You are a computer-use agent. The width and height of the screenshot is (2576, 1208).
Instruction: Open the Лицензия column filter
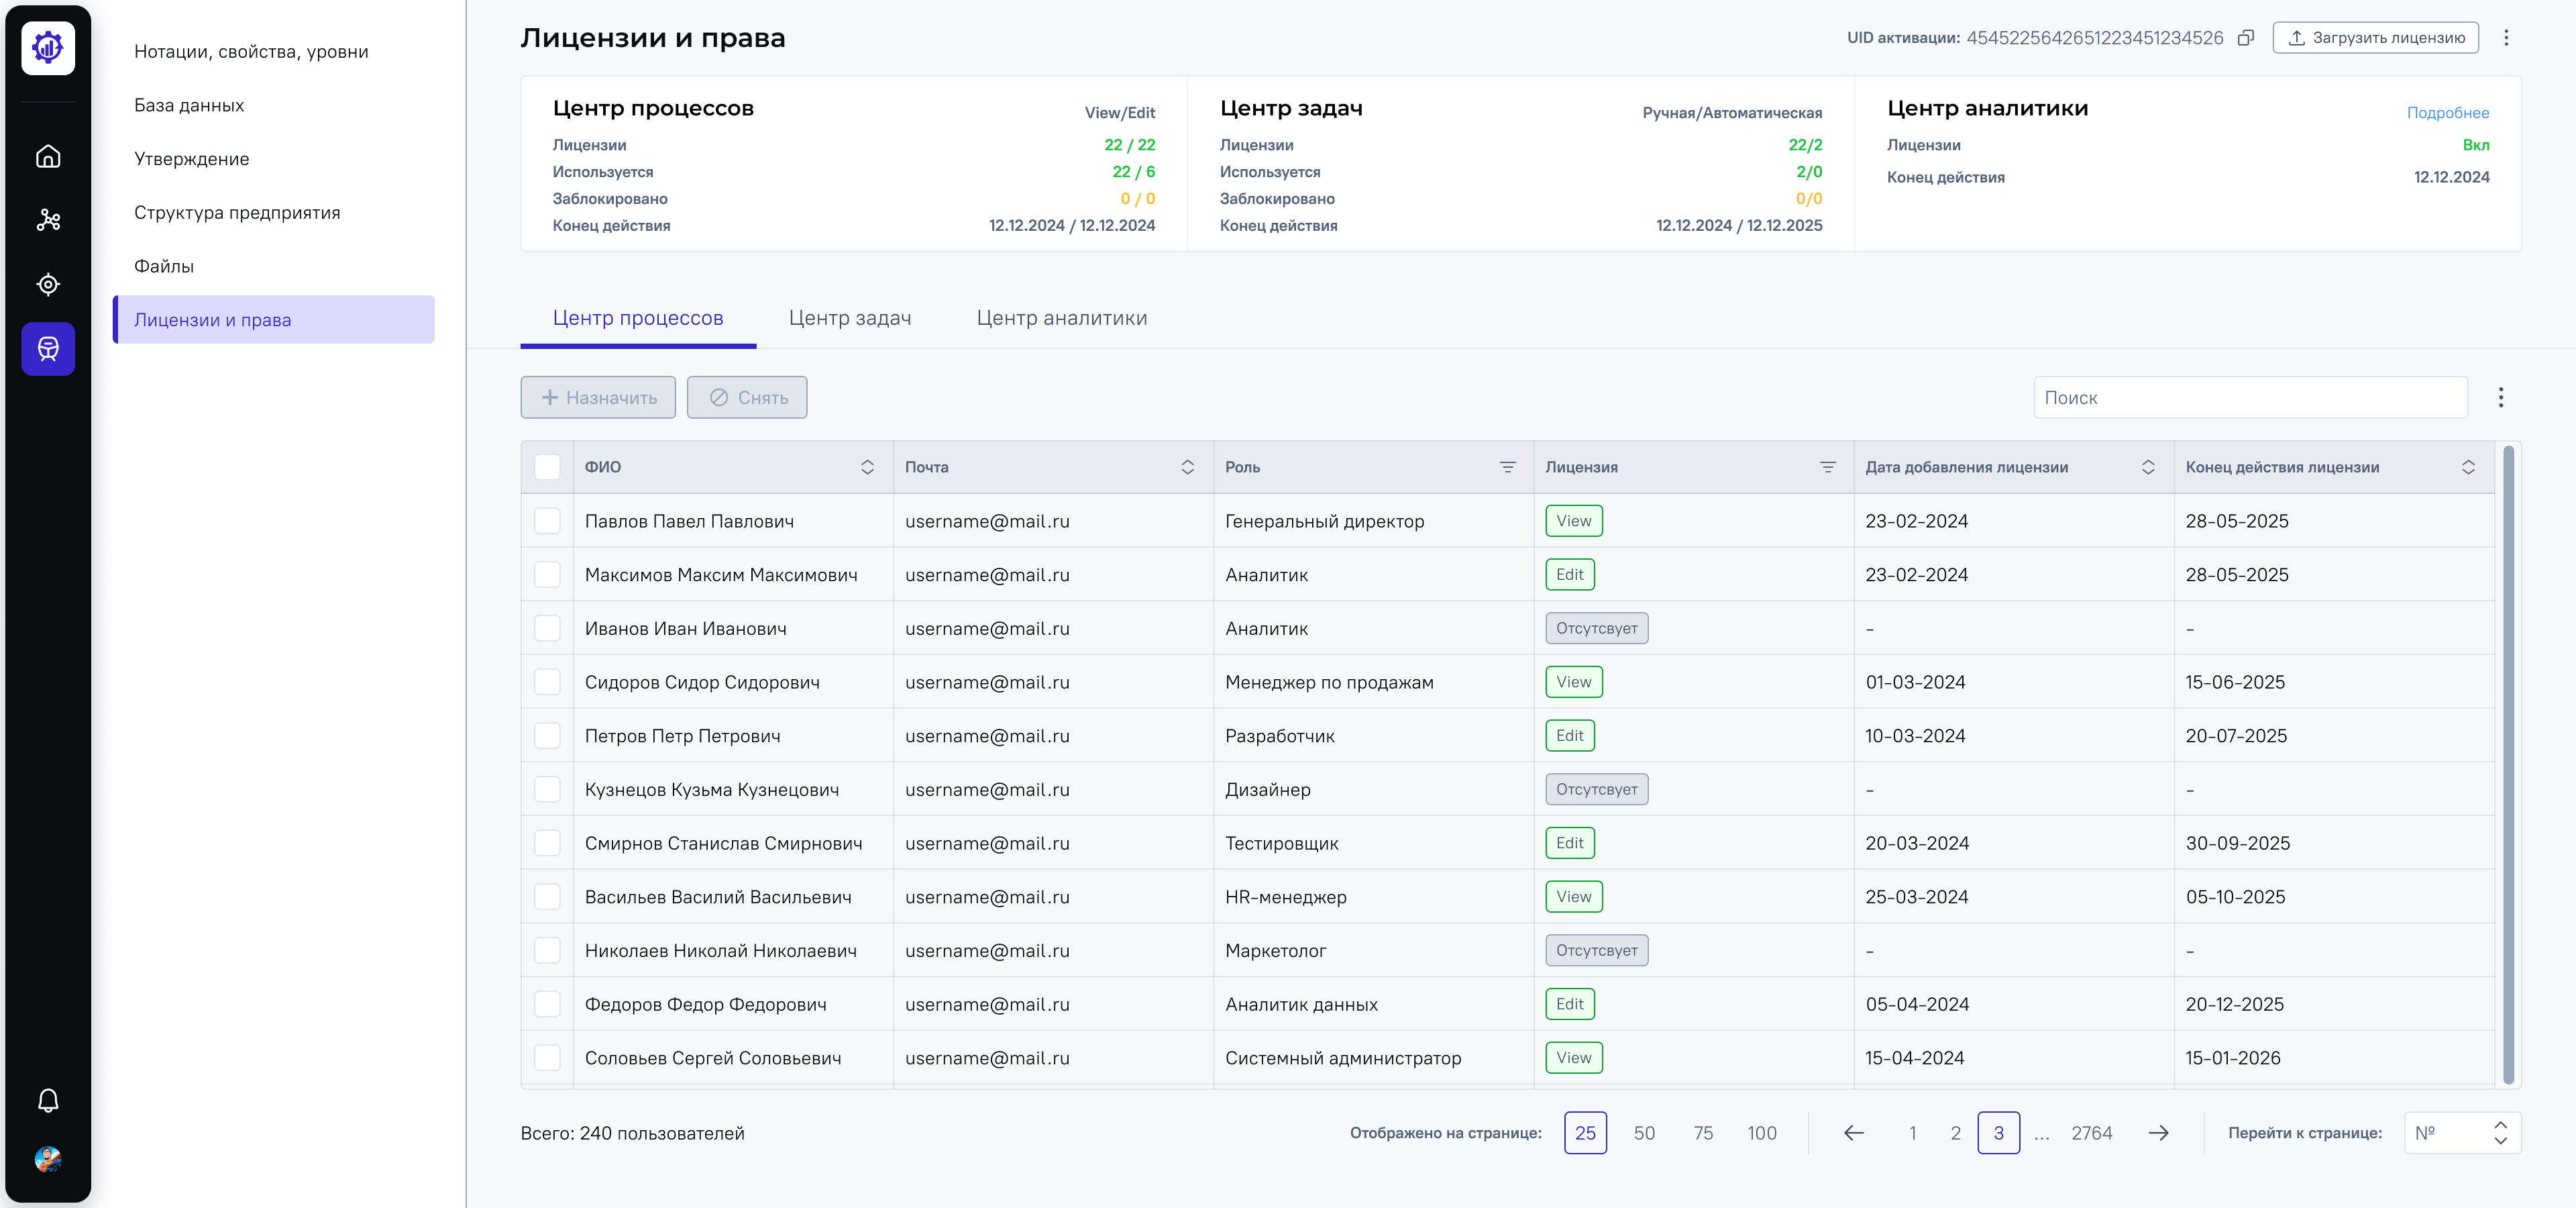[1827, 467]
